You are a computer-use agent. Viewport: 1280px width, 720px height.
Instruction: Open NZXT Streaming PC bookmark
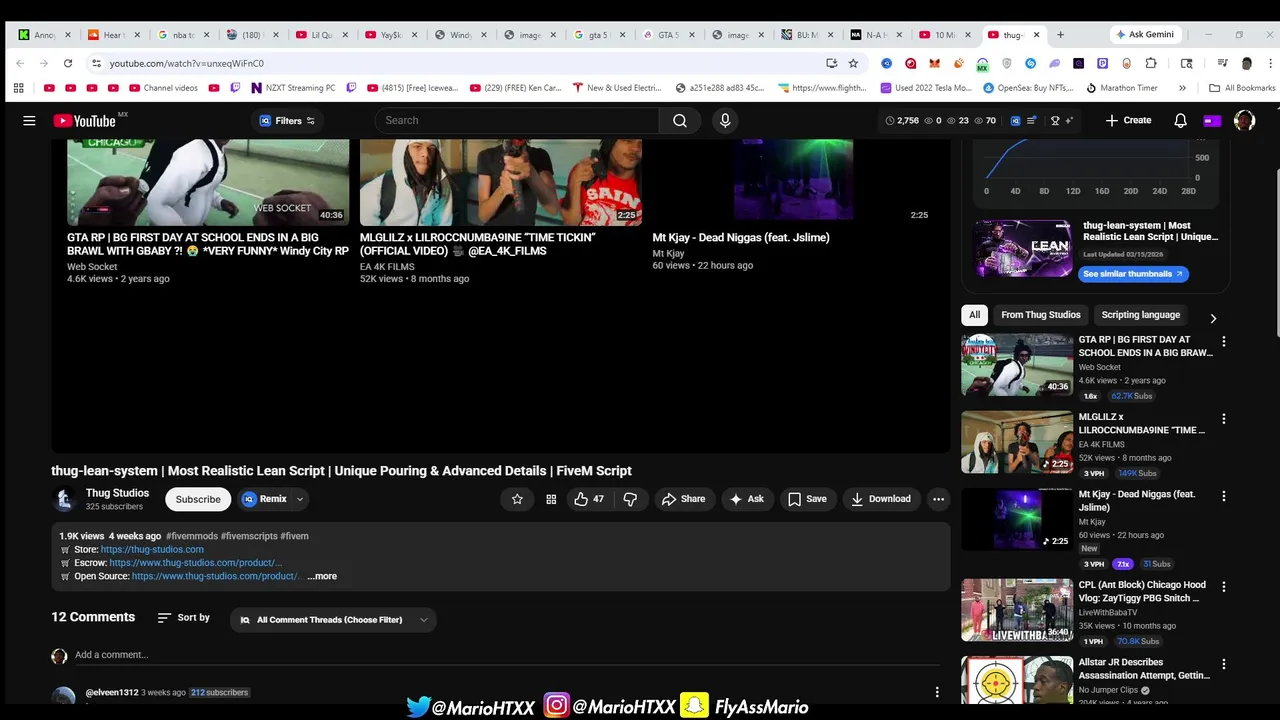[293, 88]
